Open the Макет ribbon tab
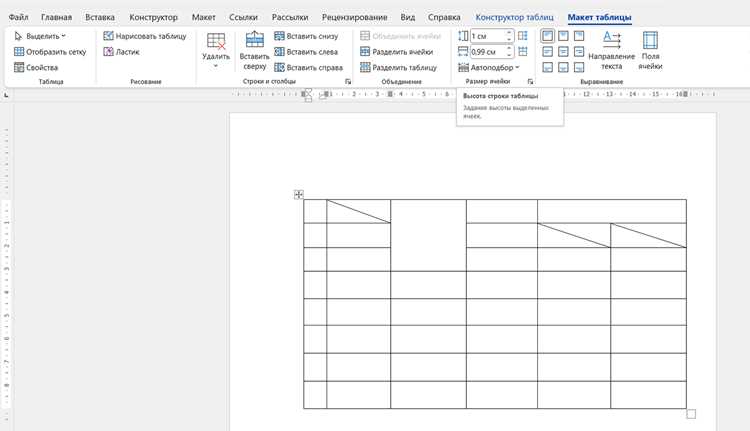750x431 pixels. (203, 17)
